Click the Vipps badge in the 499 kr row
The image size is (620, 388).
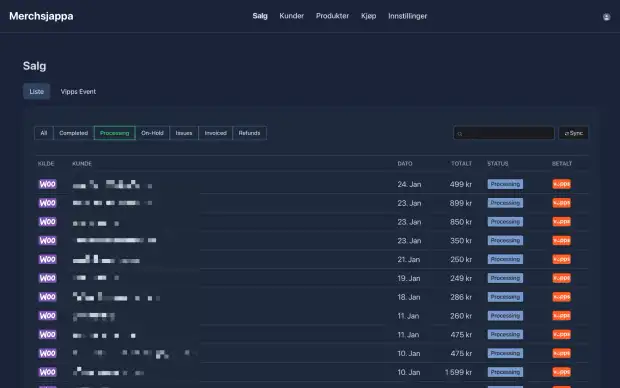[561, 184]
